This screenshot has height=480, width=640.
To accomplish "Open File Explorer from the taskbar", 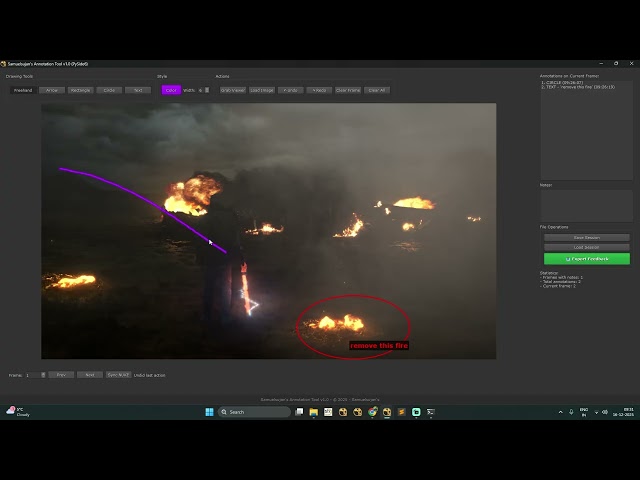I will (x=313, y=412).
